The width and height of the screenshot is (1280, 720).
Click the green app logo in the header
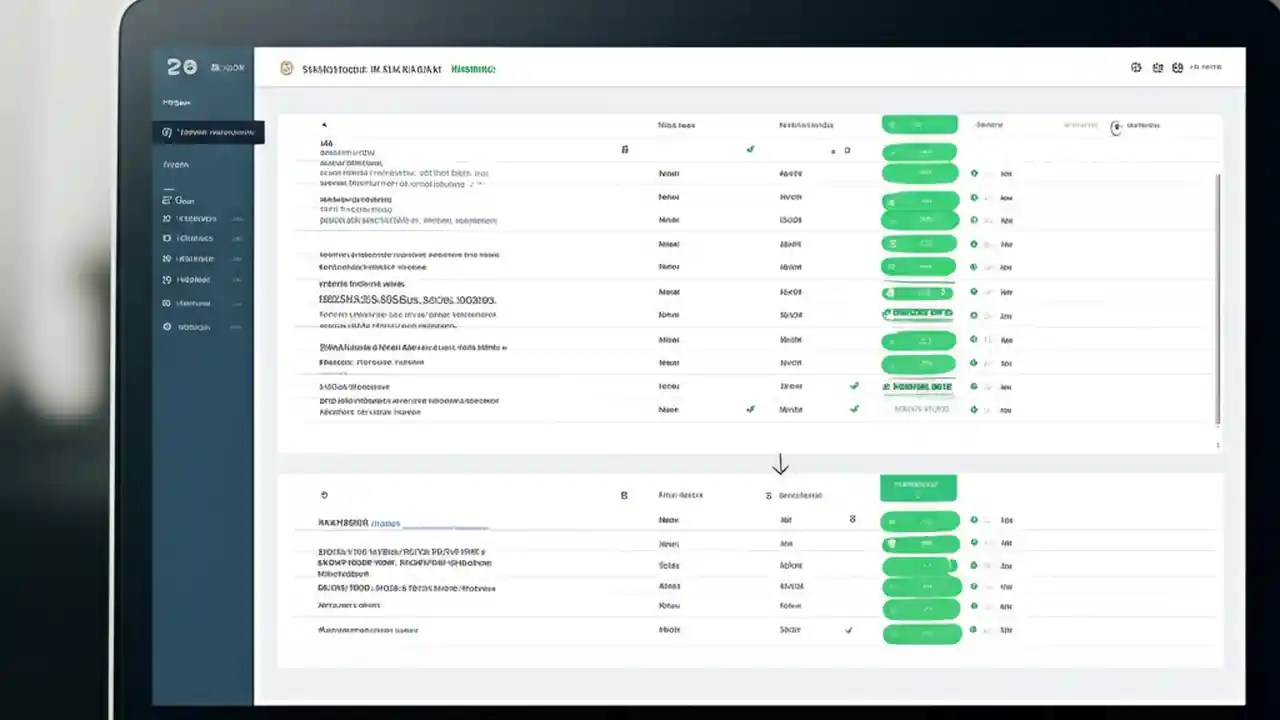coord(286,68)
